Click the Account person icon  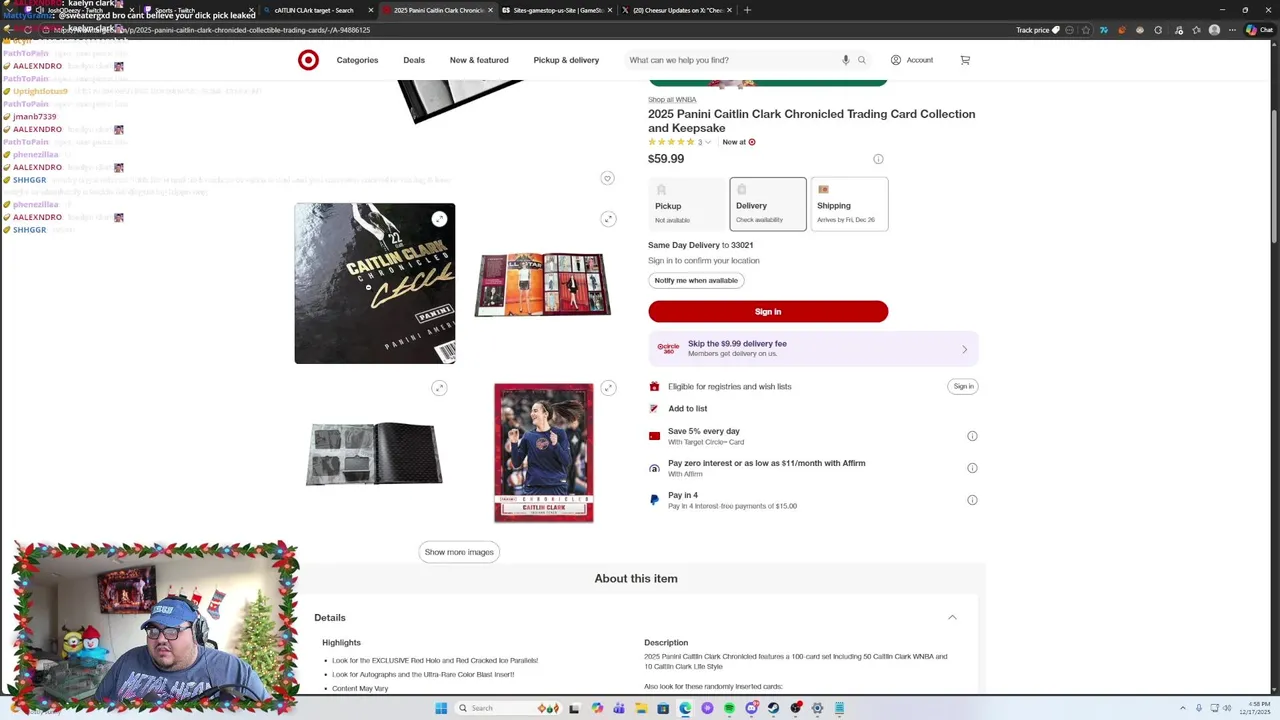point(896,60)
